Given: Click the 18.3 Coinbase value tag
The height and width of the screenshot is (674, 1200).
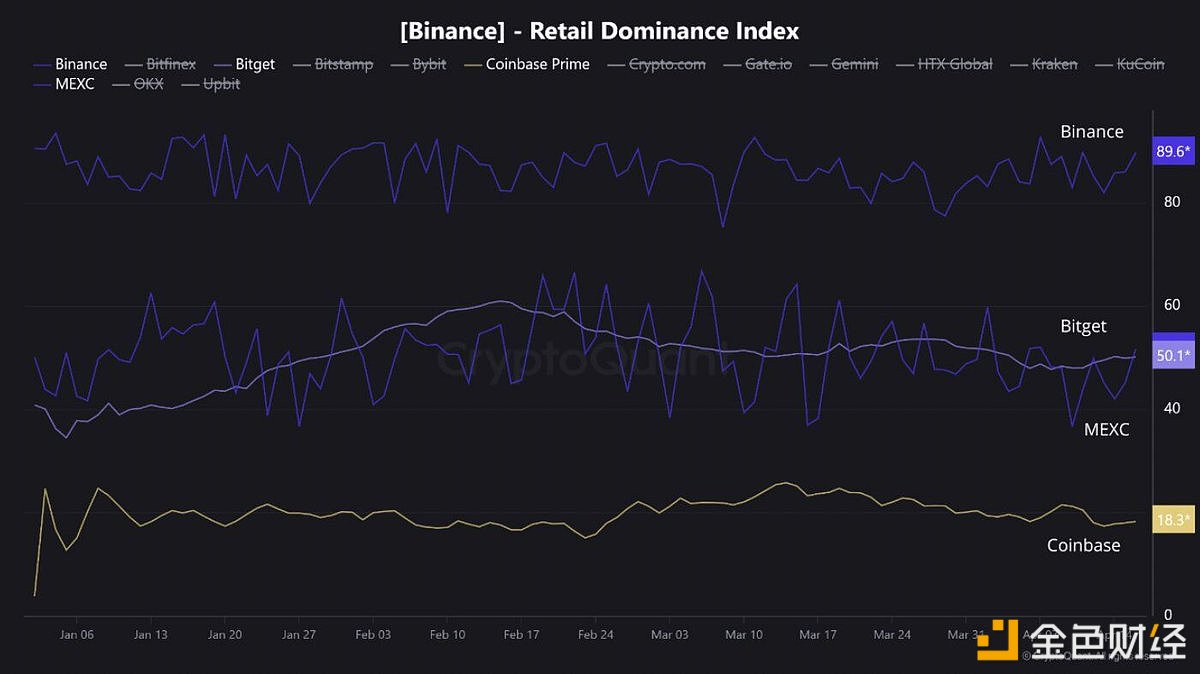Looking at the screenshot, I should pyautogui.click(x=1173, y=520).
